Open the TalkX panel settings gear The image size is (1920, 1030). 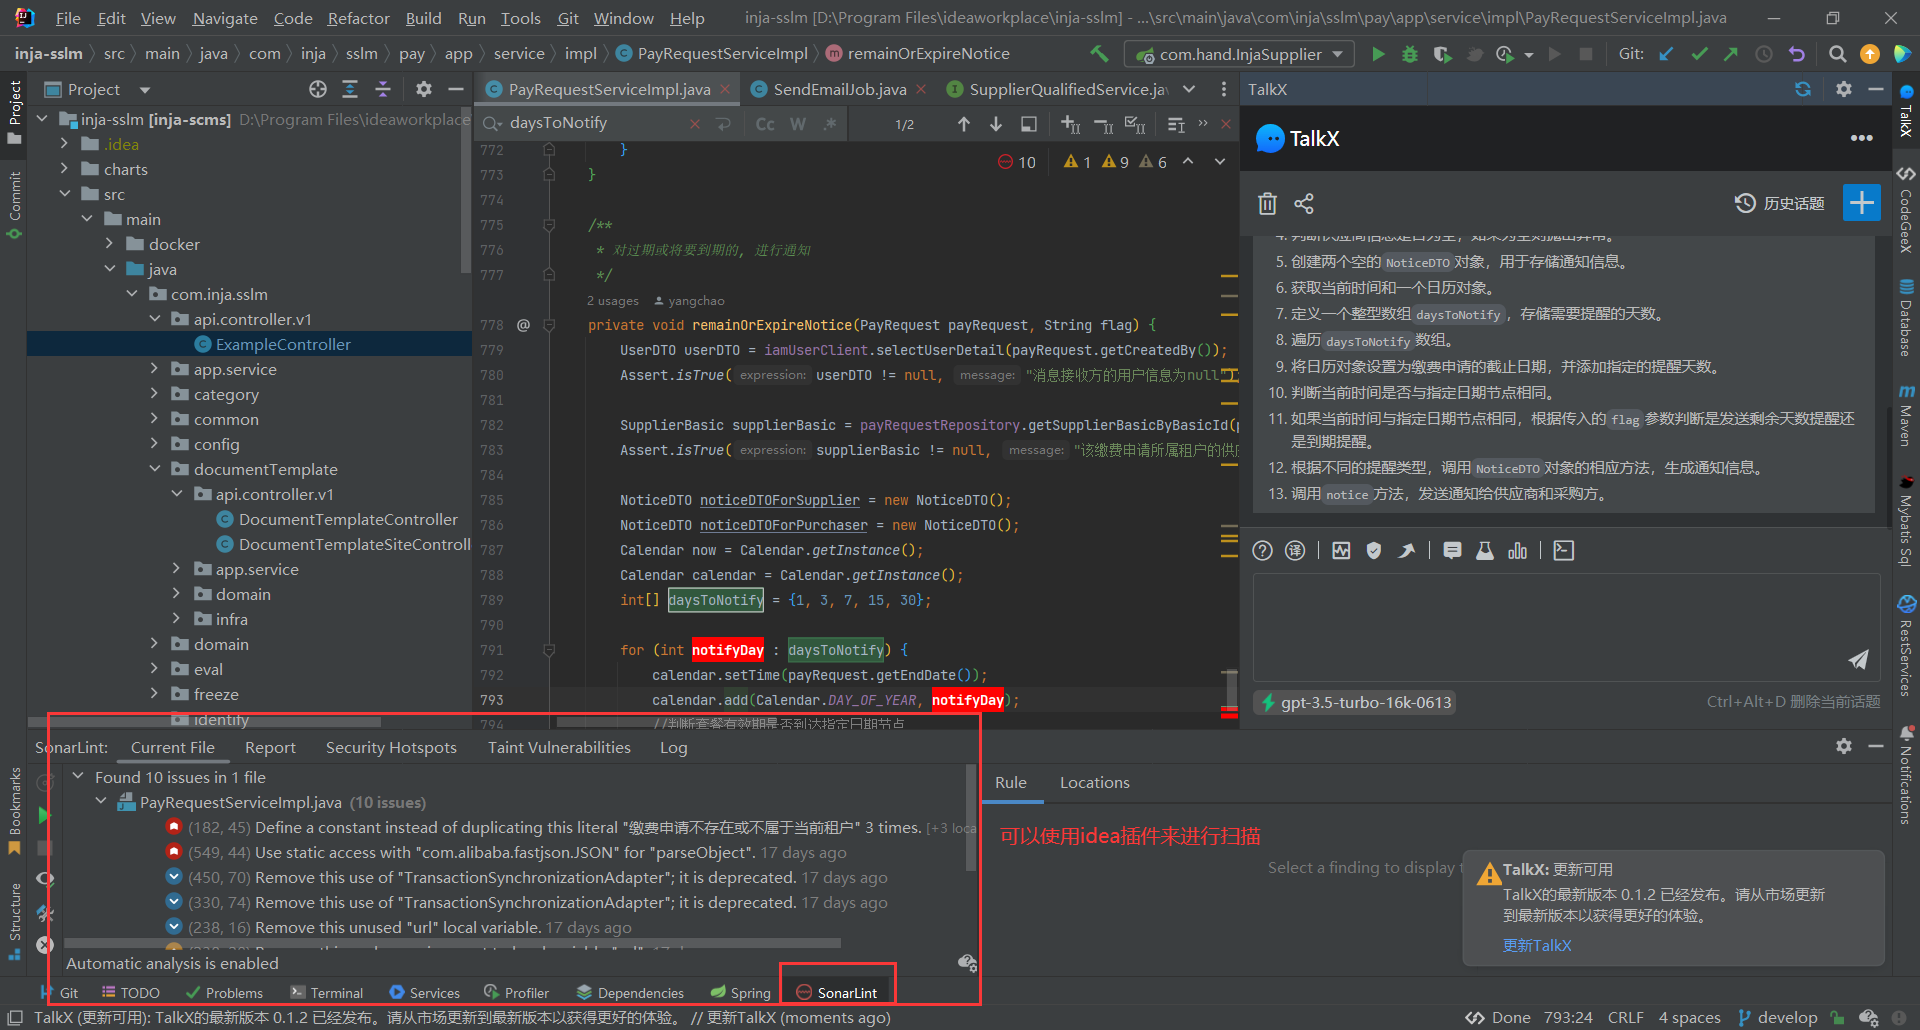[1844, 89]
